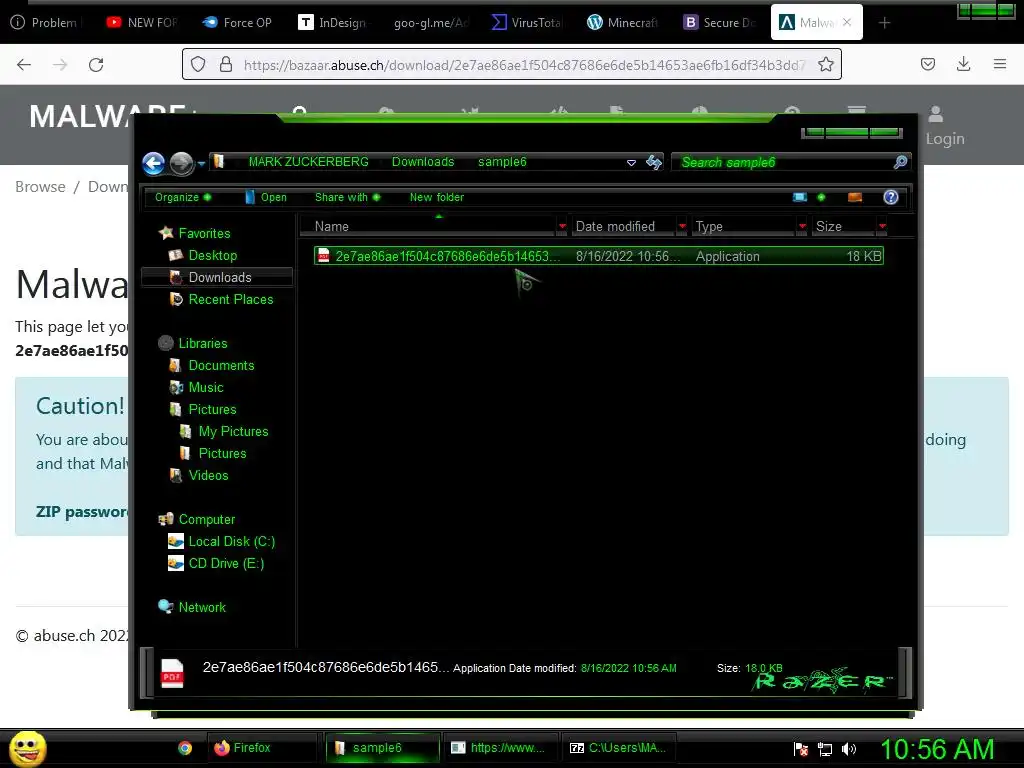Open the Size column filter dropdown
The width and height of the screenshot is (1024, 768).
pos(882,226)
